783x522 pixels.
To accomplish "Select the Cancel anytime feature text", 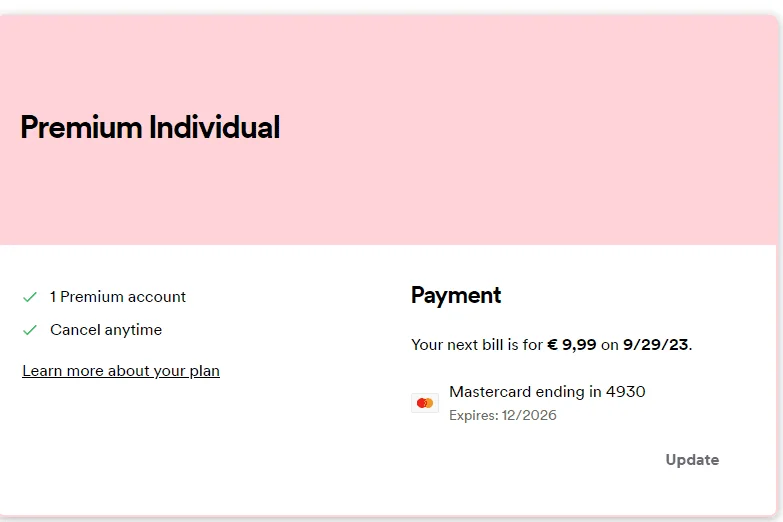I will (106, 330).
